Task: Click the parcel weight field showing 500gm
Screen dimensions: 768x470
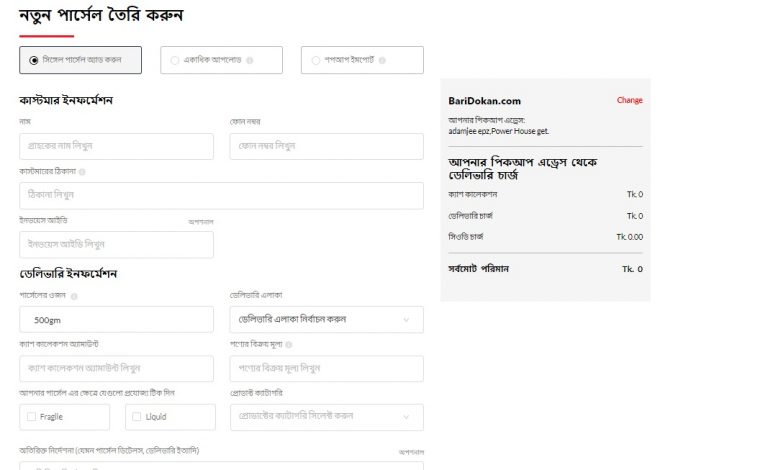Action: [x=116, y=319]
